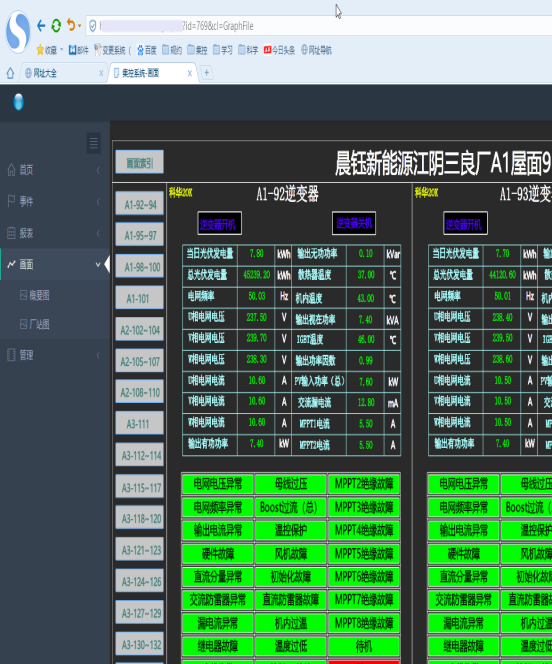Click the A2-102~104 index button

[140, 329]
